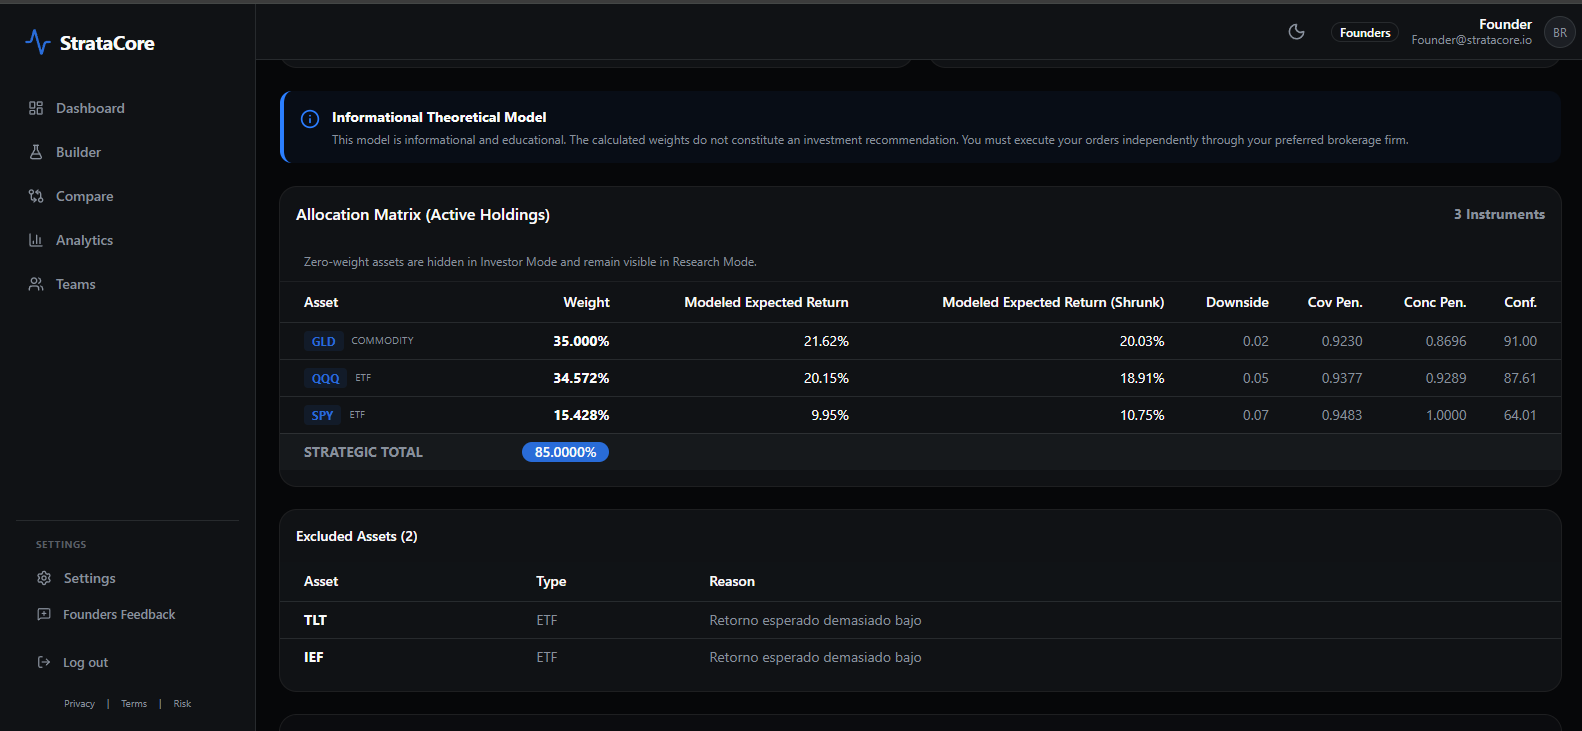Viewport: 1582px width, 731px height.
Task: Toggle dark mode with the moon icon
Action: pos(1296,32)
